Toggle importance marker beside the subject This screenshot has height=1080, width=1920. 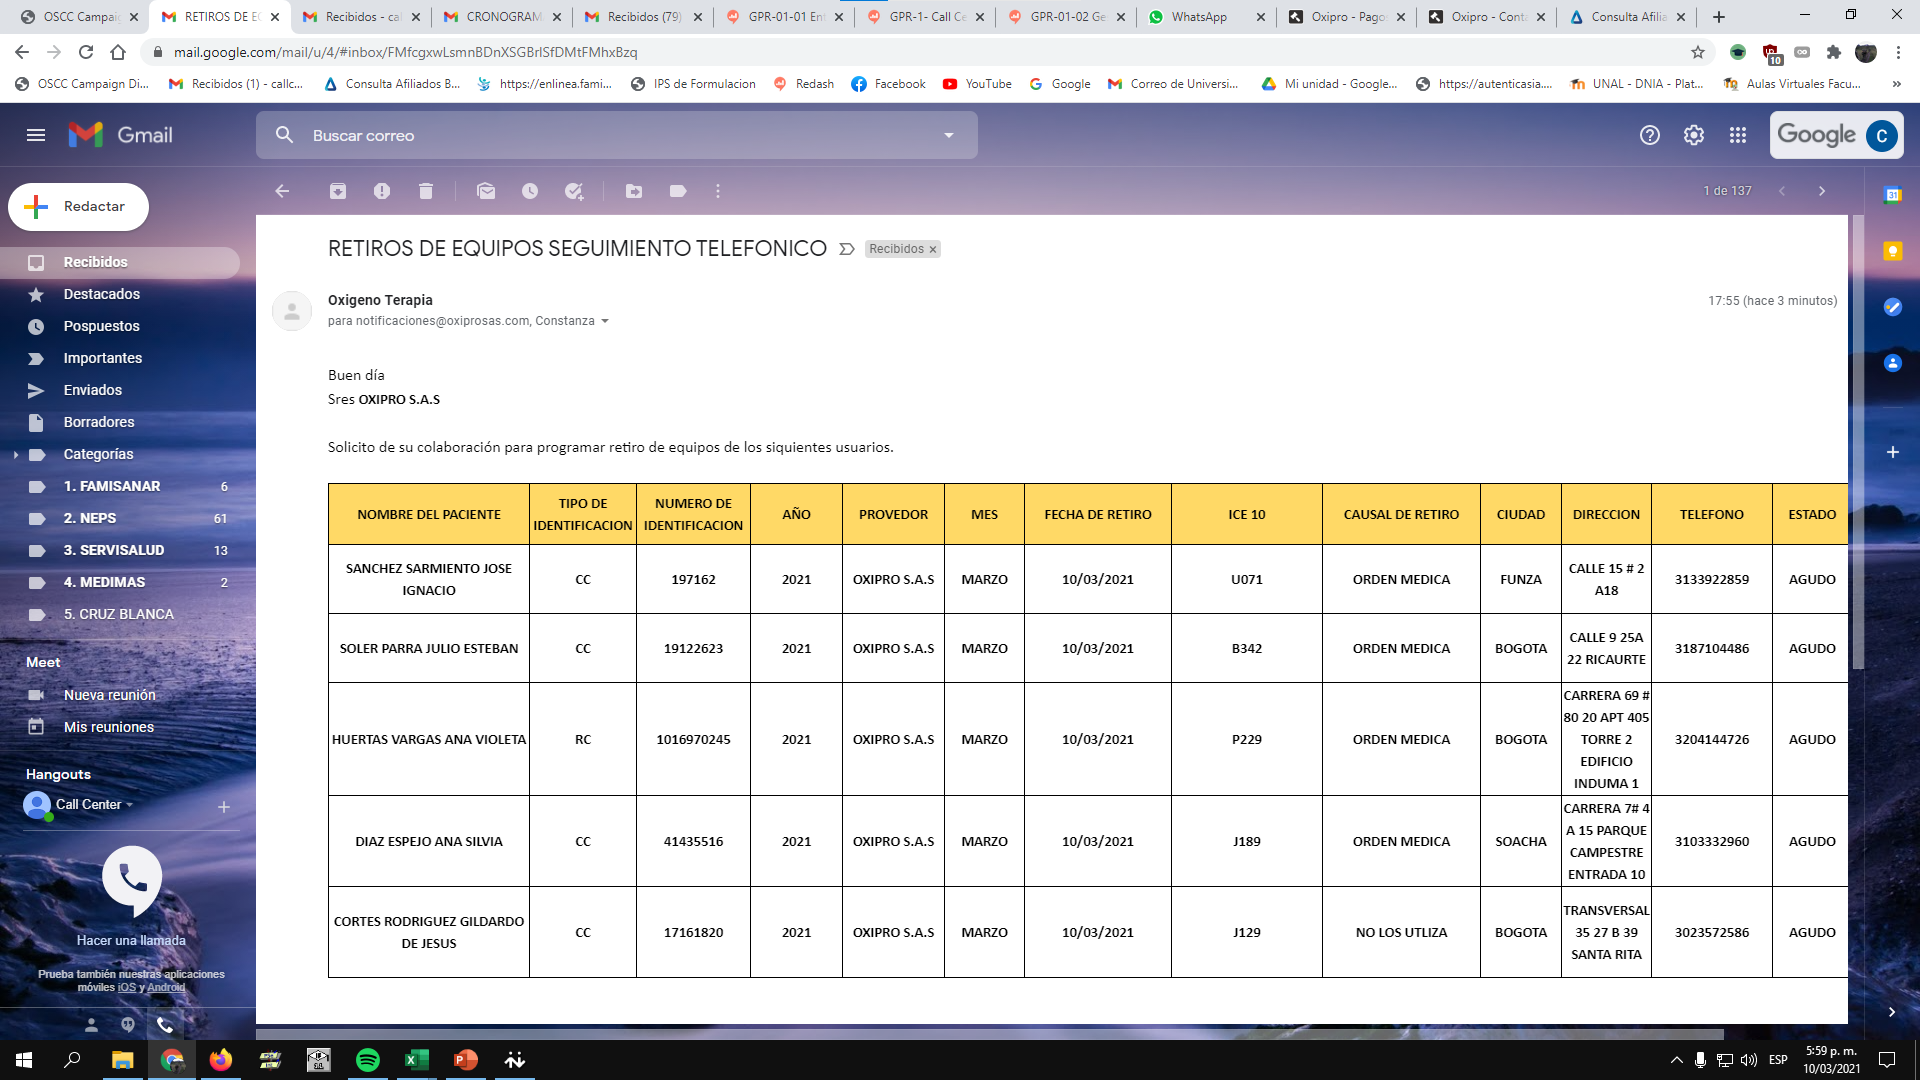coord(847,249)
